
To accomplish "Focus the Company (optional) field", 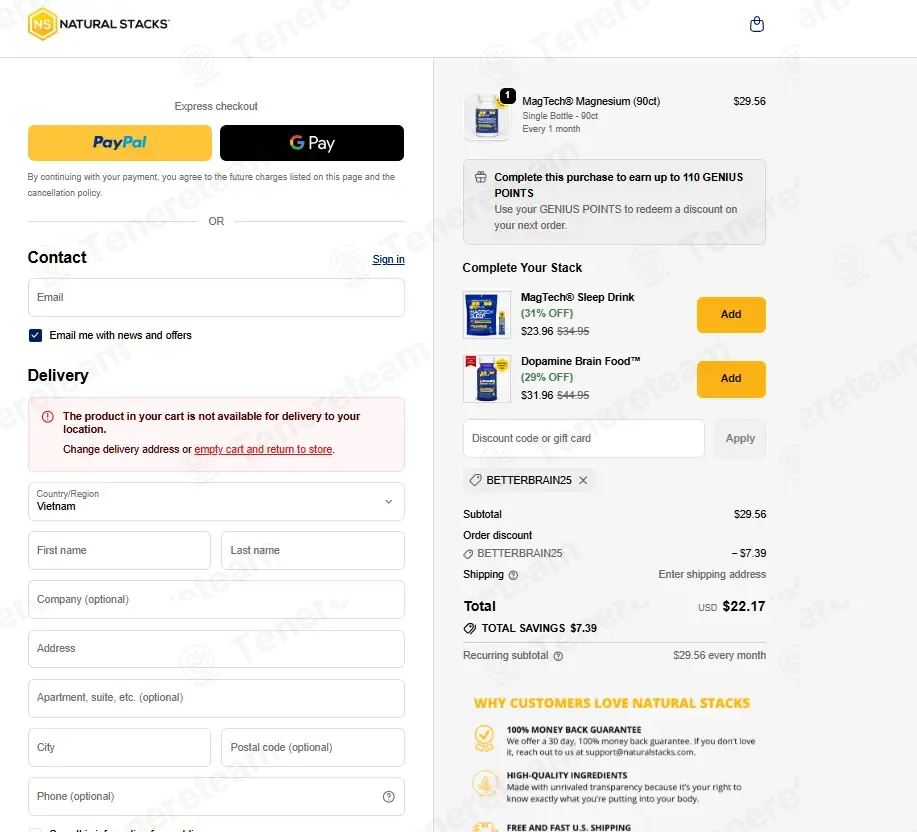I will (x=216, y=599).
